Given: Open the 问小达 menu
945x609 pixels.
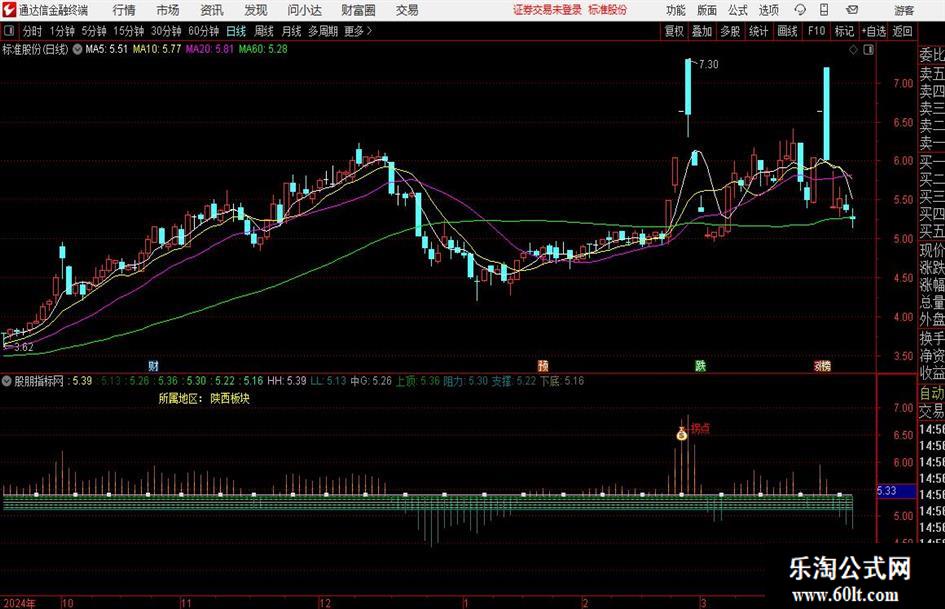Looking at the screenshot, I should [x=304, y=10].
